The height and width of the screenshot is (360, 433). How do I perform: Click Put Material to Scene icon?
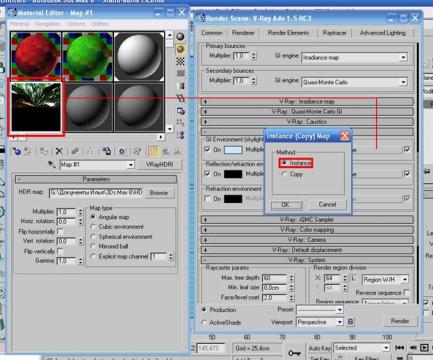point(28,152)
